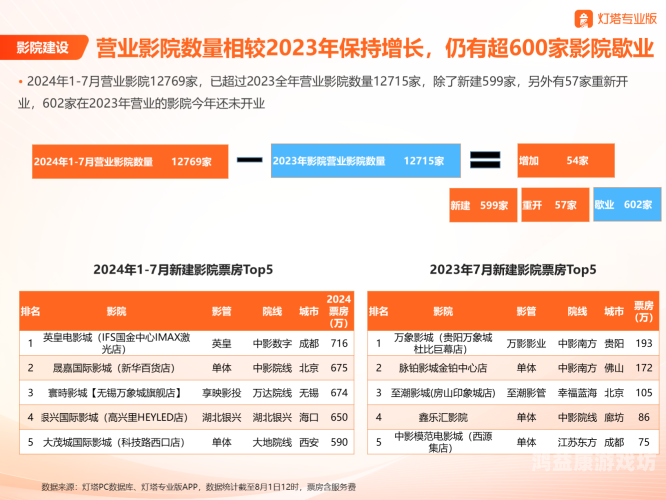Click the 无锡 city cell

(x=309, y=393)
